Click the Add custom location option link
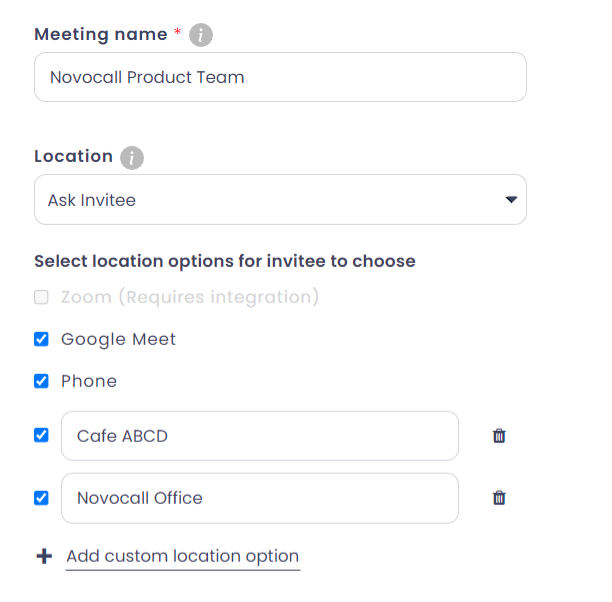Screen dimensions: 612x602 point(182,557)
